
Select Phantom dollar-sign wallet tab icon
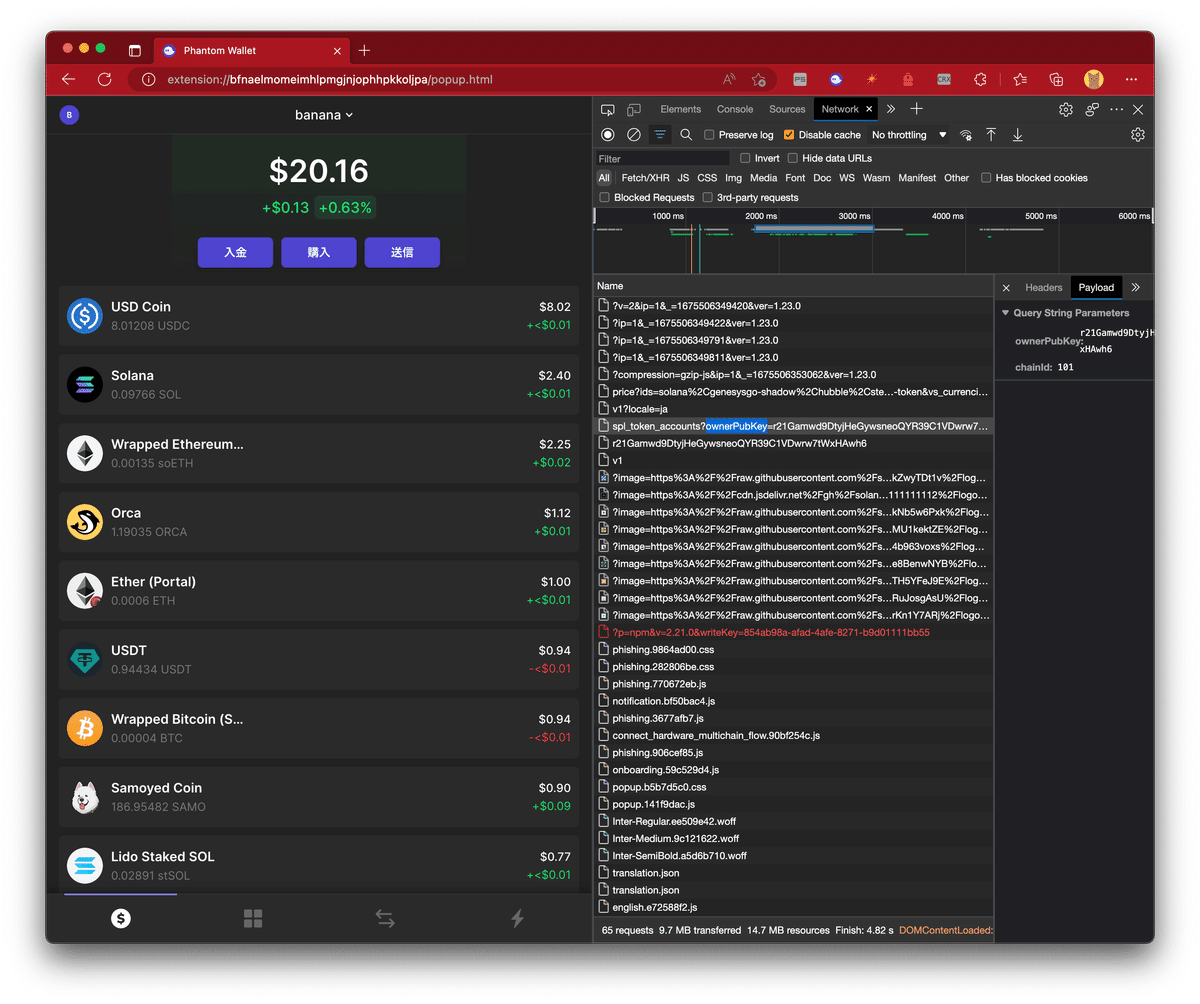coord(121,918)
